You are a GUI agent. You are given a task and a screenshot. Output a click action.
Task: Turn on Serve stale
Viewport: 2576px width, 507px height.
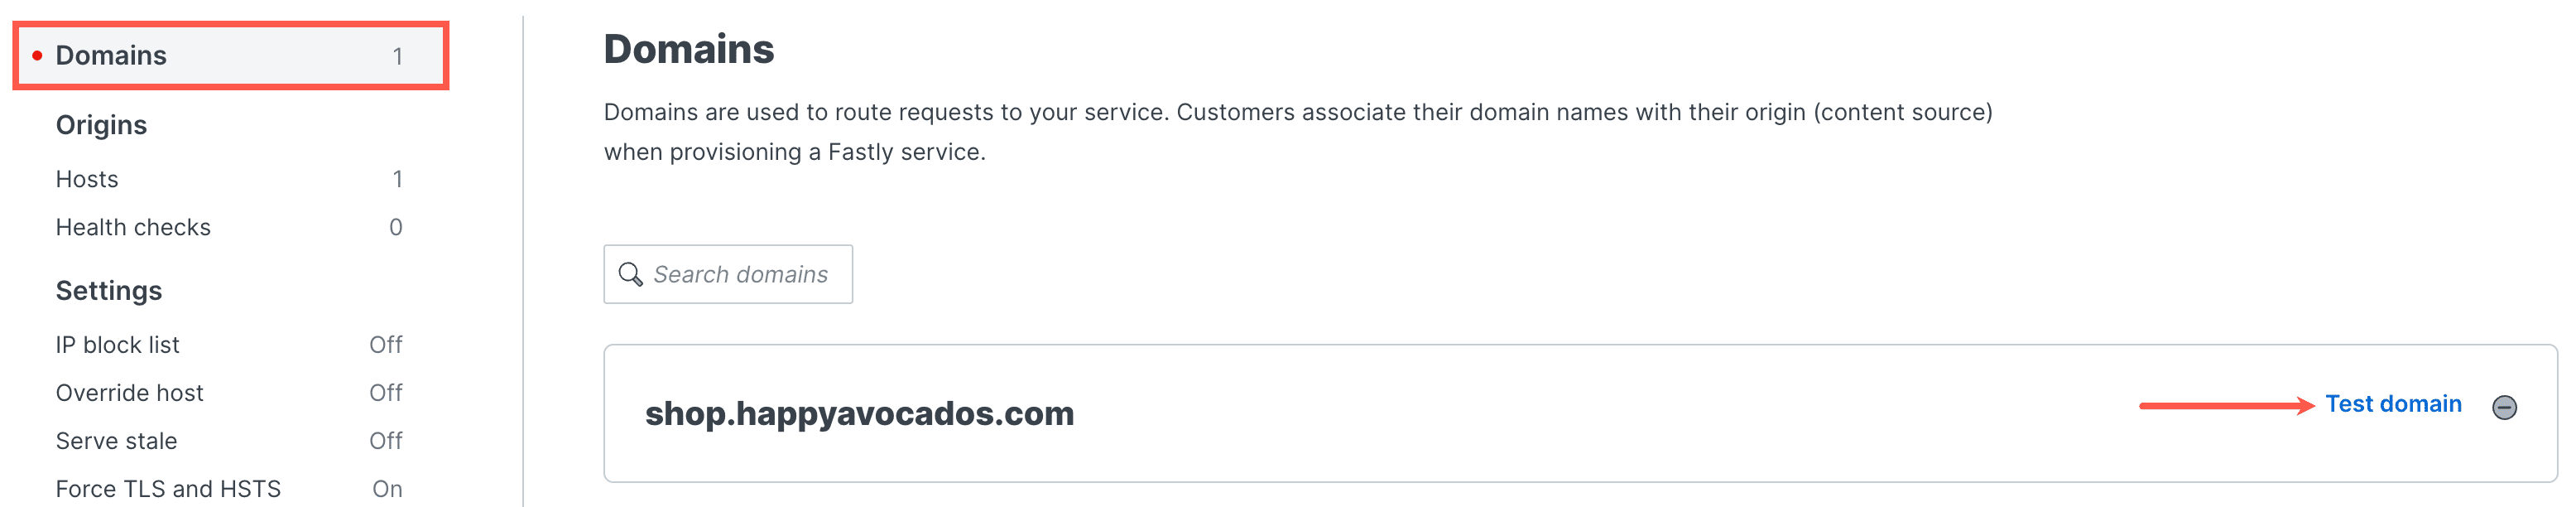click(x=116, y=440)
